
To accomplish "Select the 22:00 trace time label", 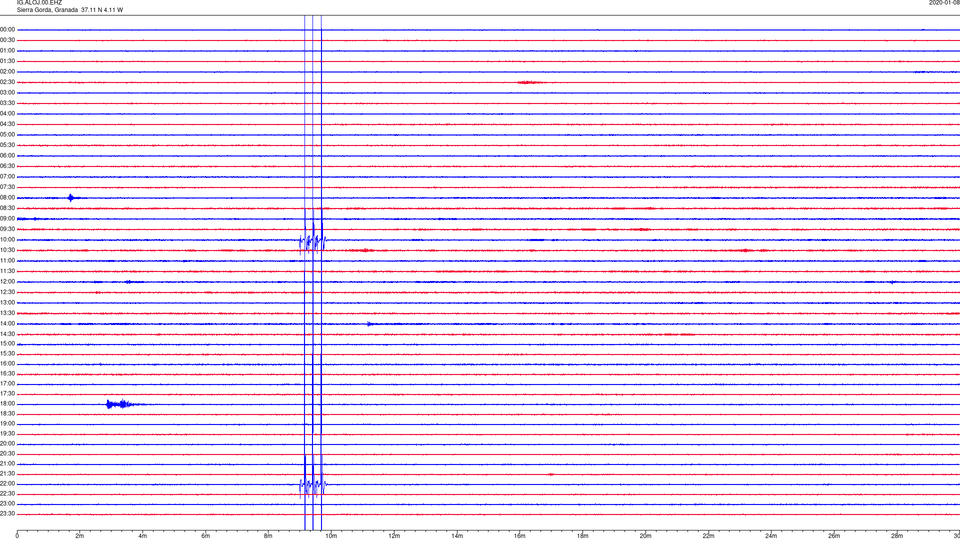I will [x=7, y=483].
